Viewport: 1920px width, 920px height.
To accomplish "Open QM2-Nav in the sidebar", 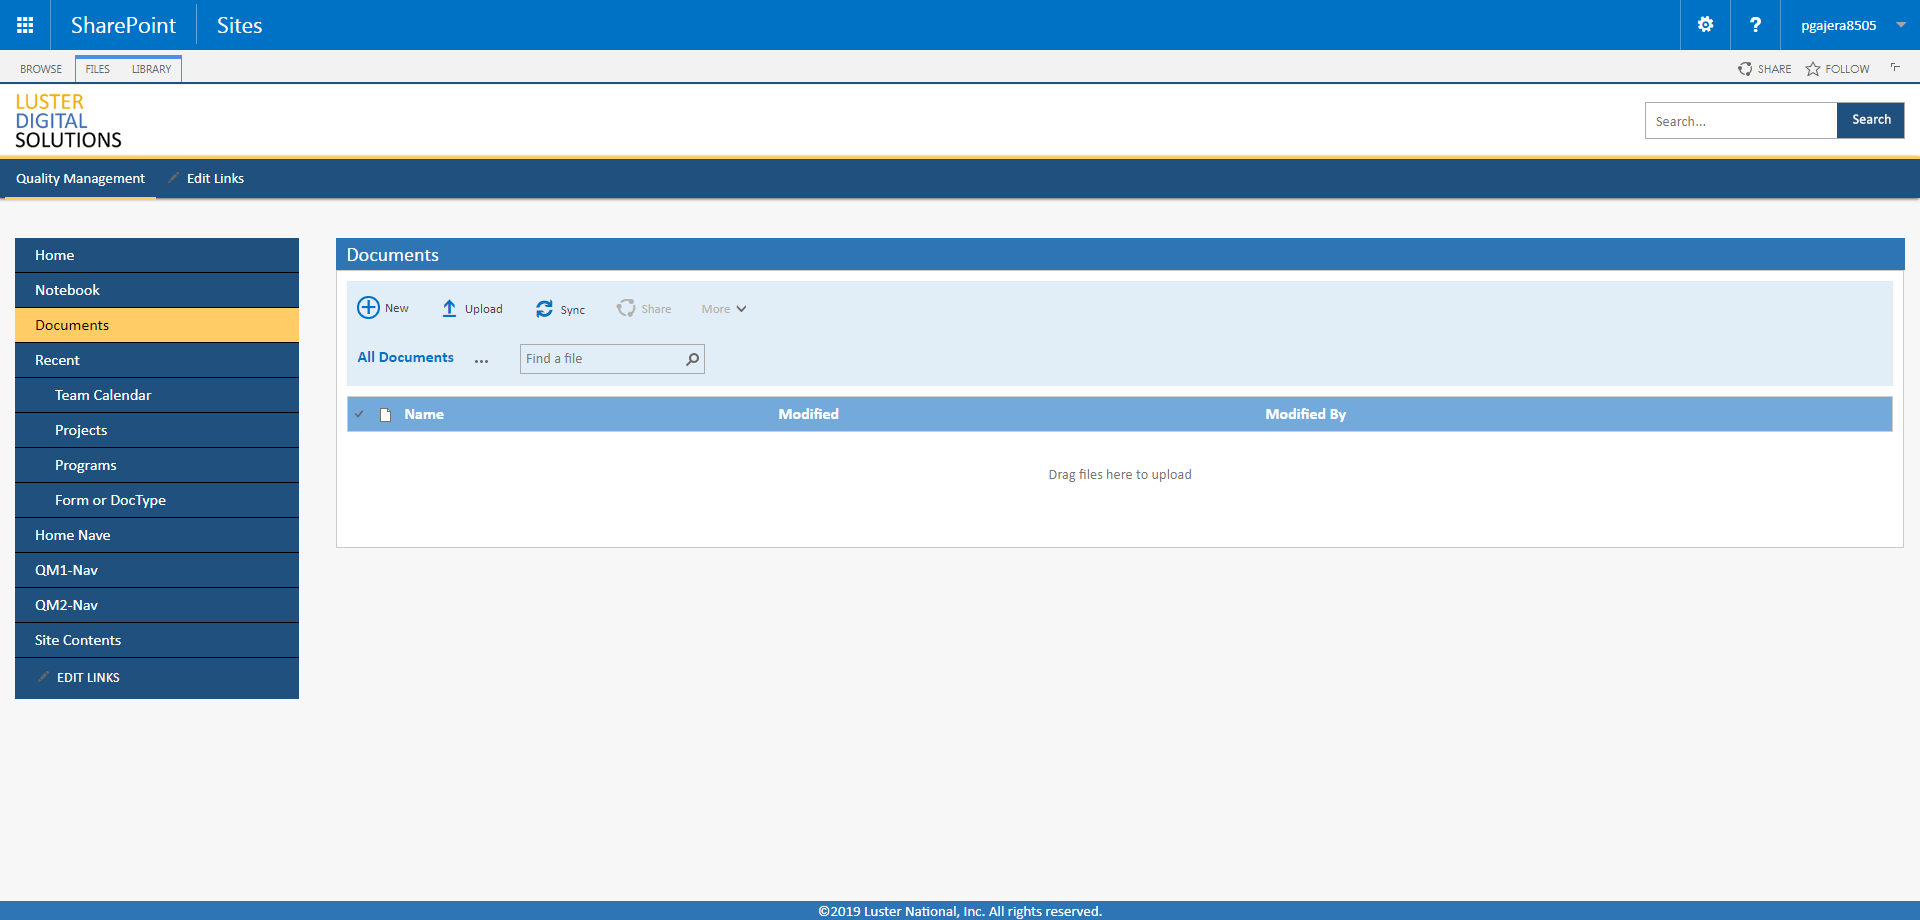I will click(157, 605).
